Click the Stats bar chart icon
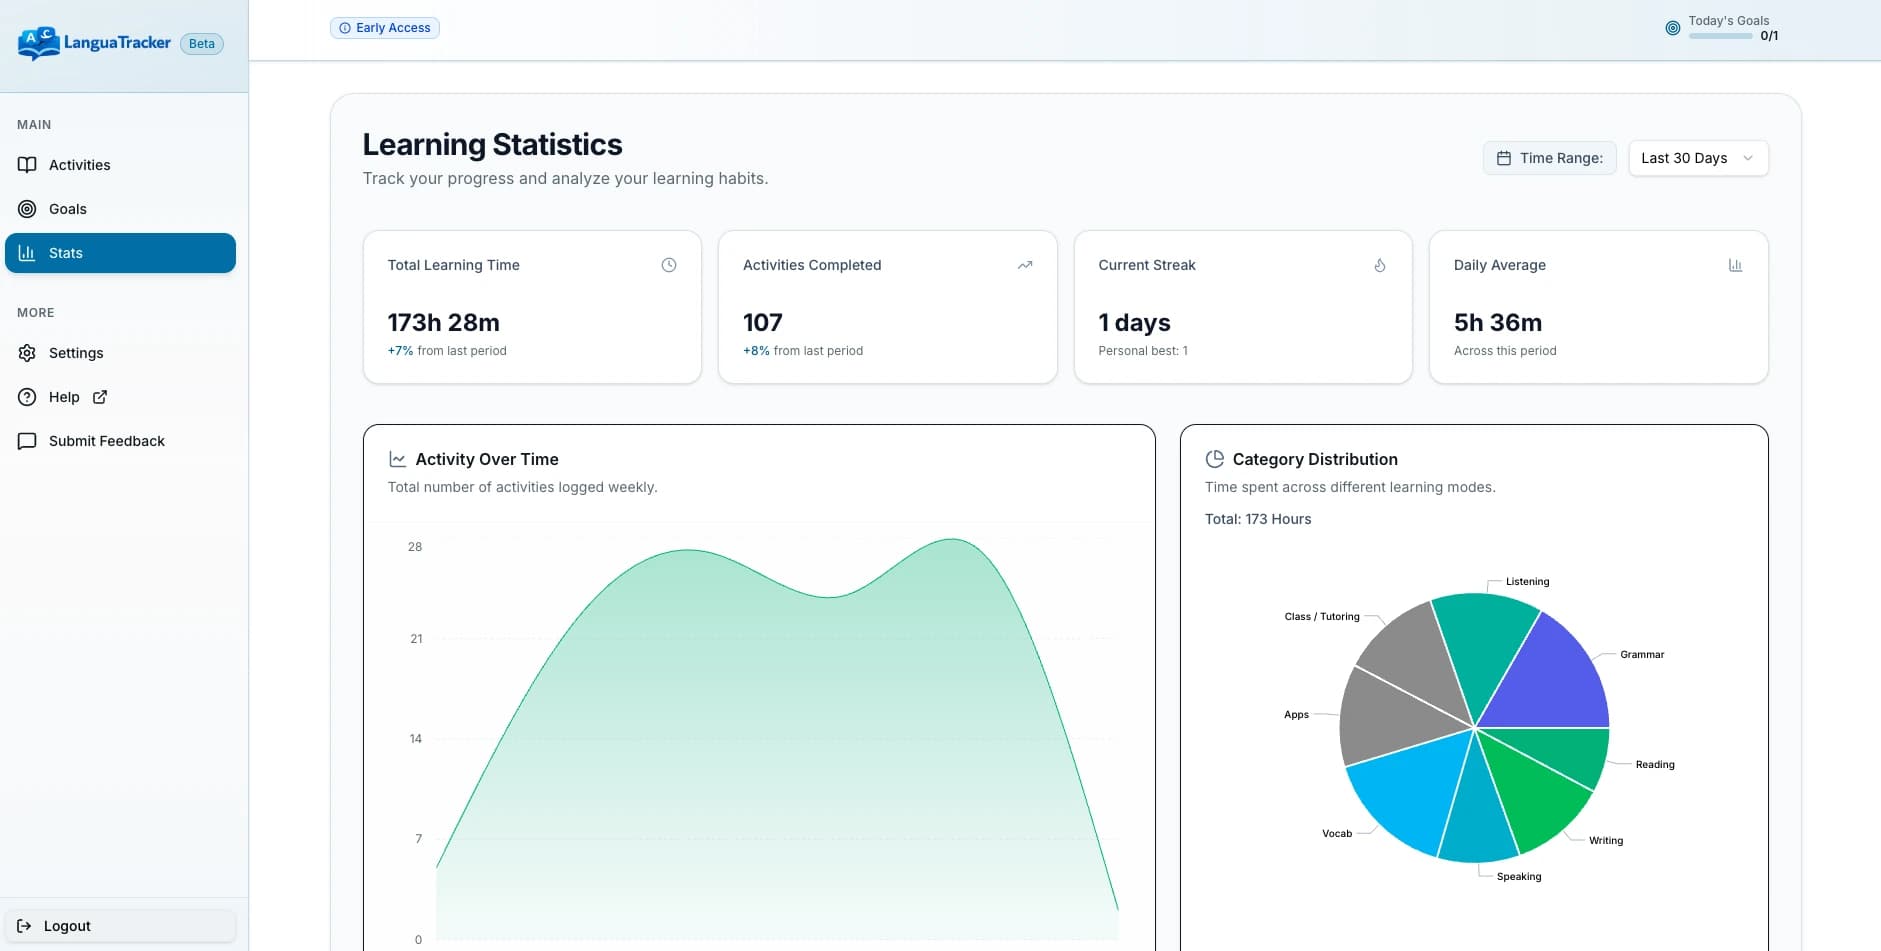This screenshot has height=951, width=1881. click(28, 253)
